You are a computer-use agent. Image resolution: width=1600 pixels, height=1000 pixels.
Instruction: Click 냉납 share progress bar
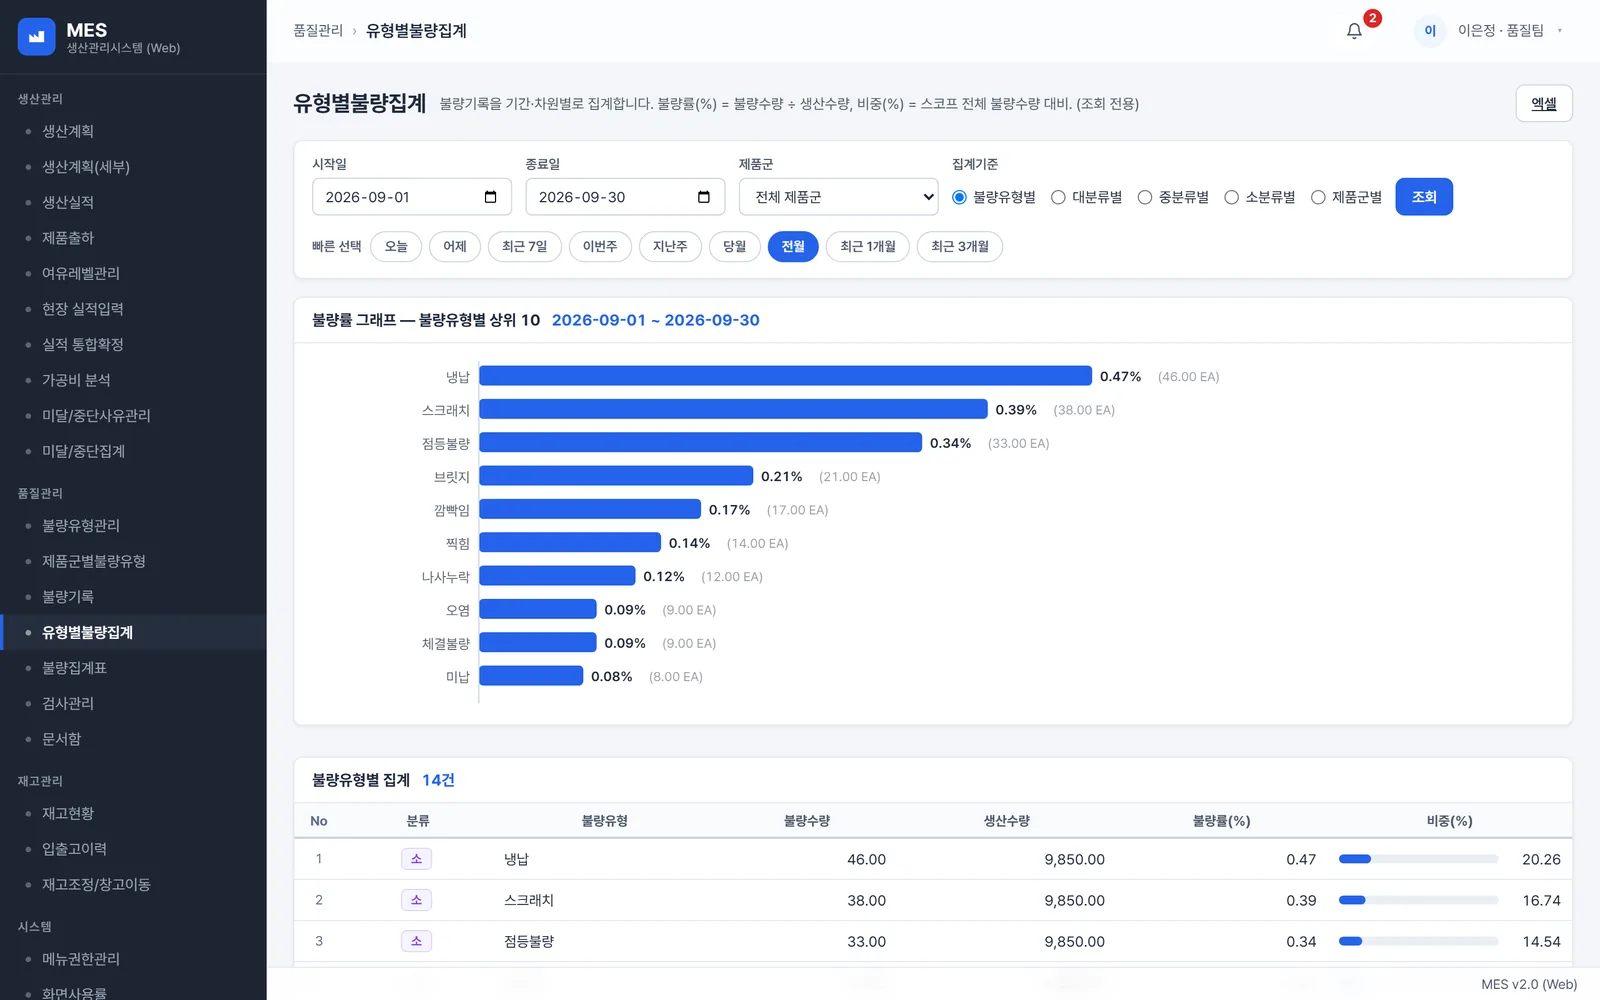pos(1418,859)
